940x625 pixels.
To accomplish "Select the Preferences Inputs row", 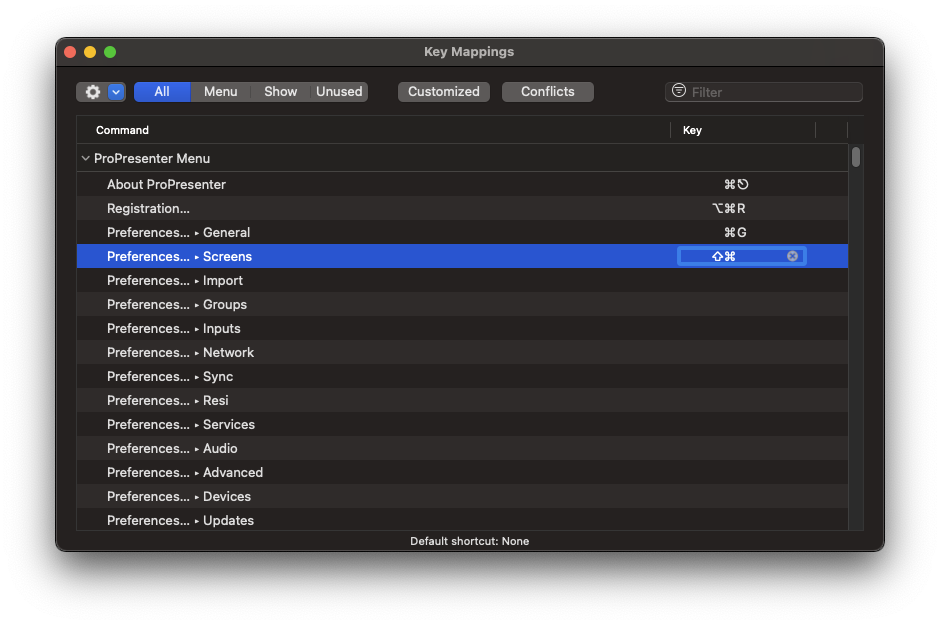I will tap(462, 328).
